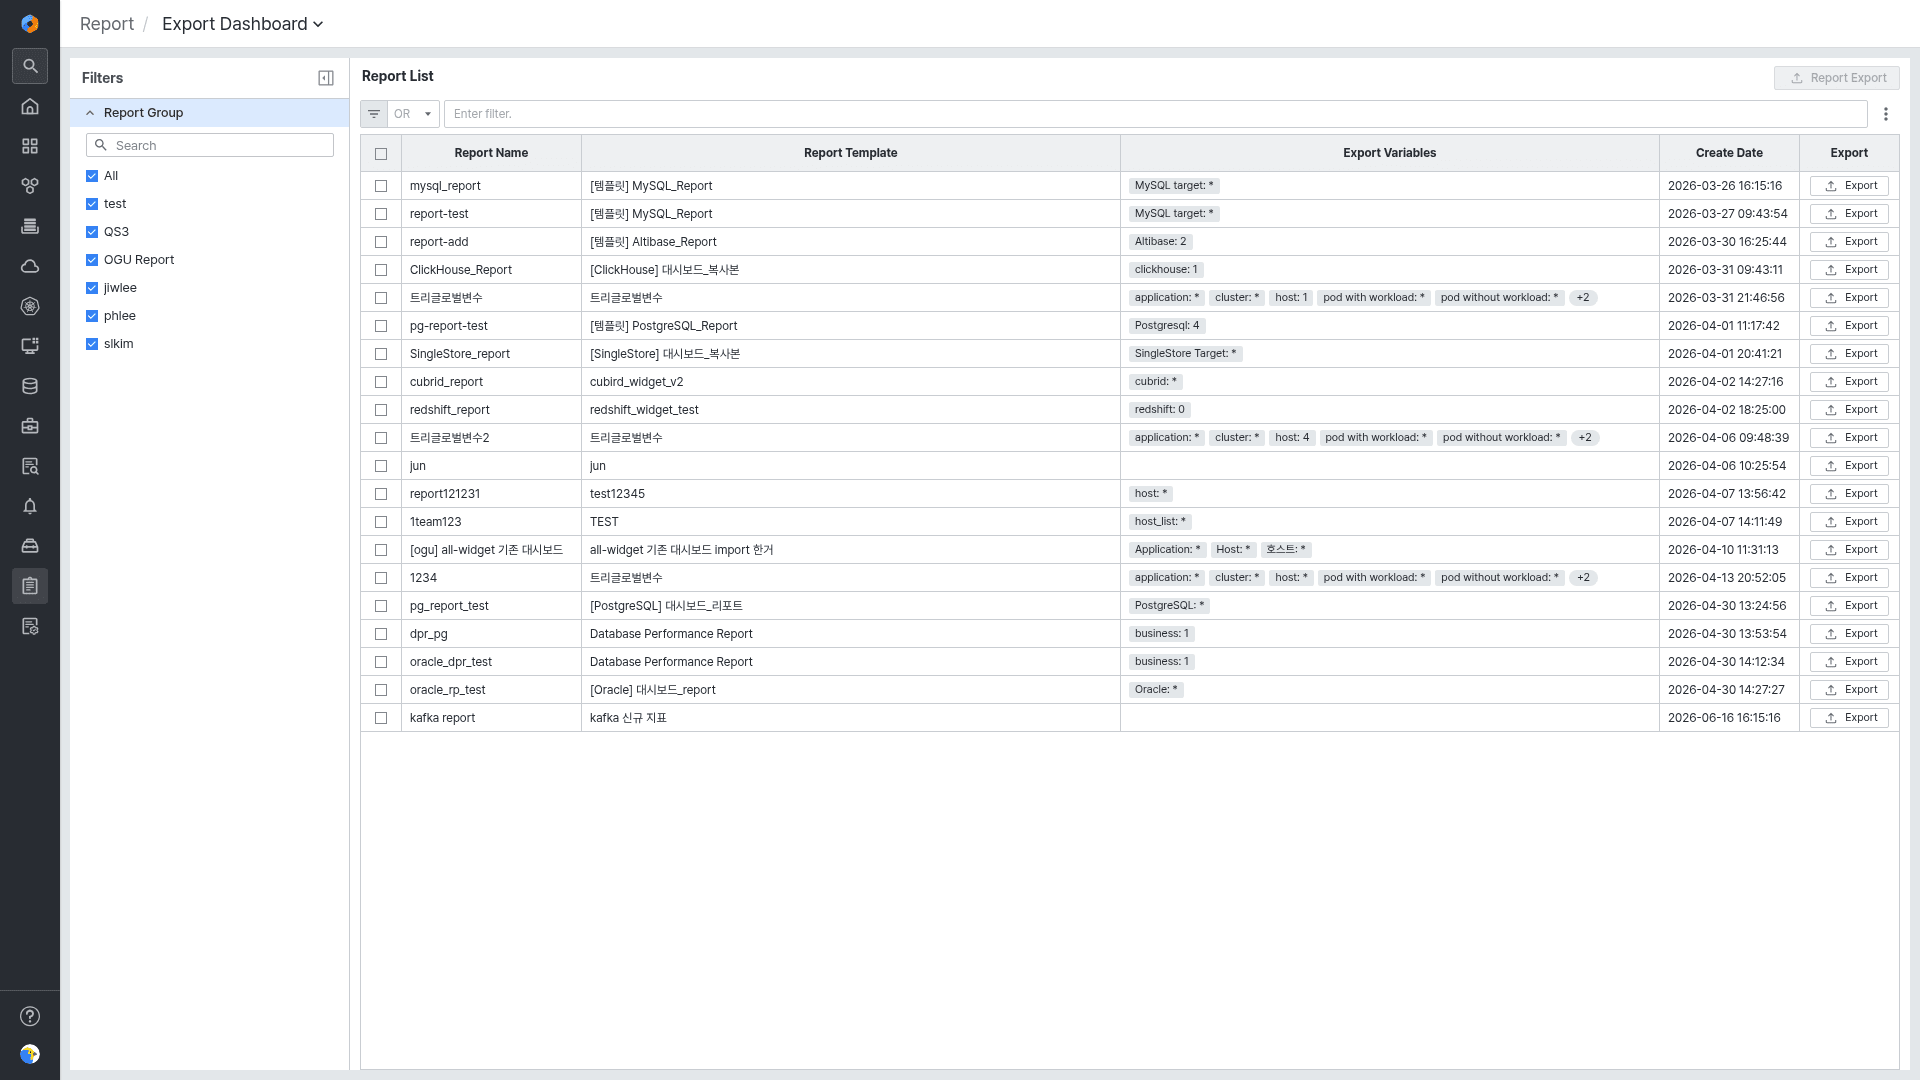Click the 'host_list: *' variable tag
1920x1080 pixels.
[1160, 522]
